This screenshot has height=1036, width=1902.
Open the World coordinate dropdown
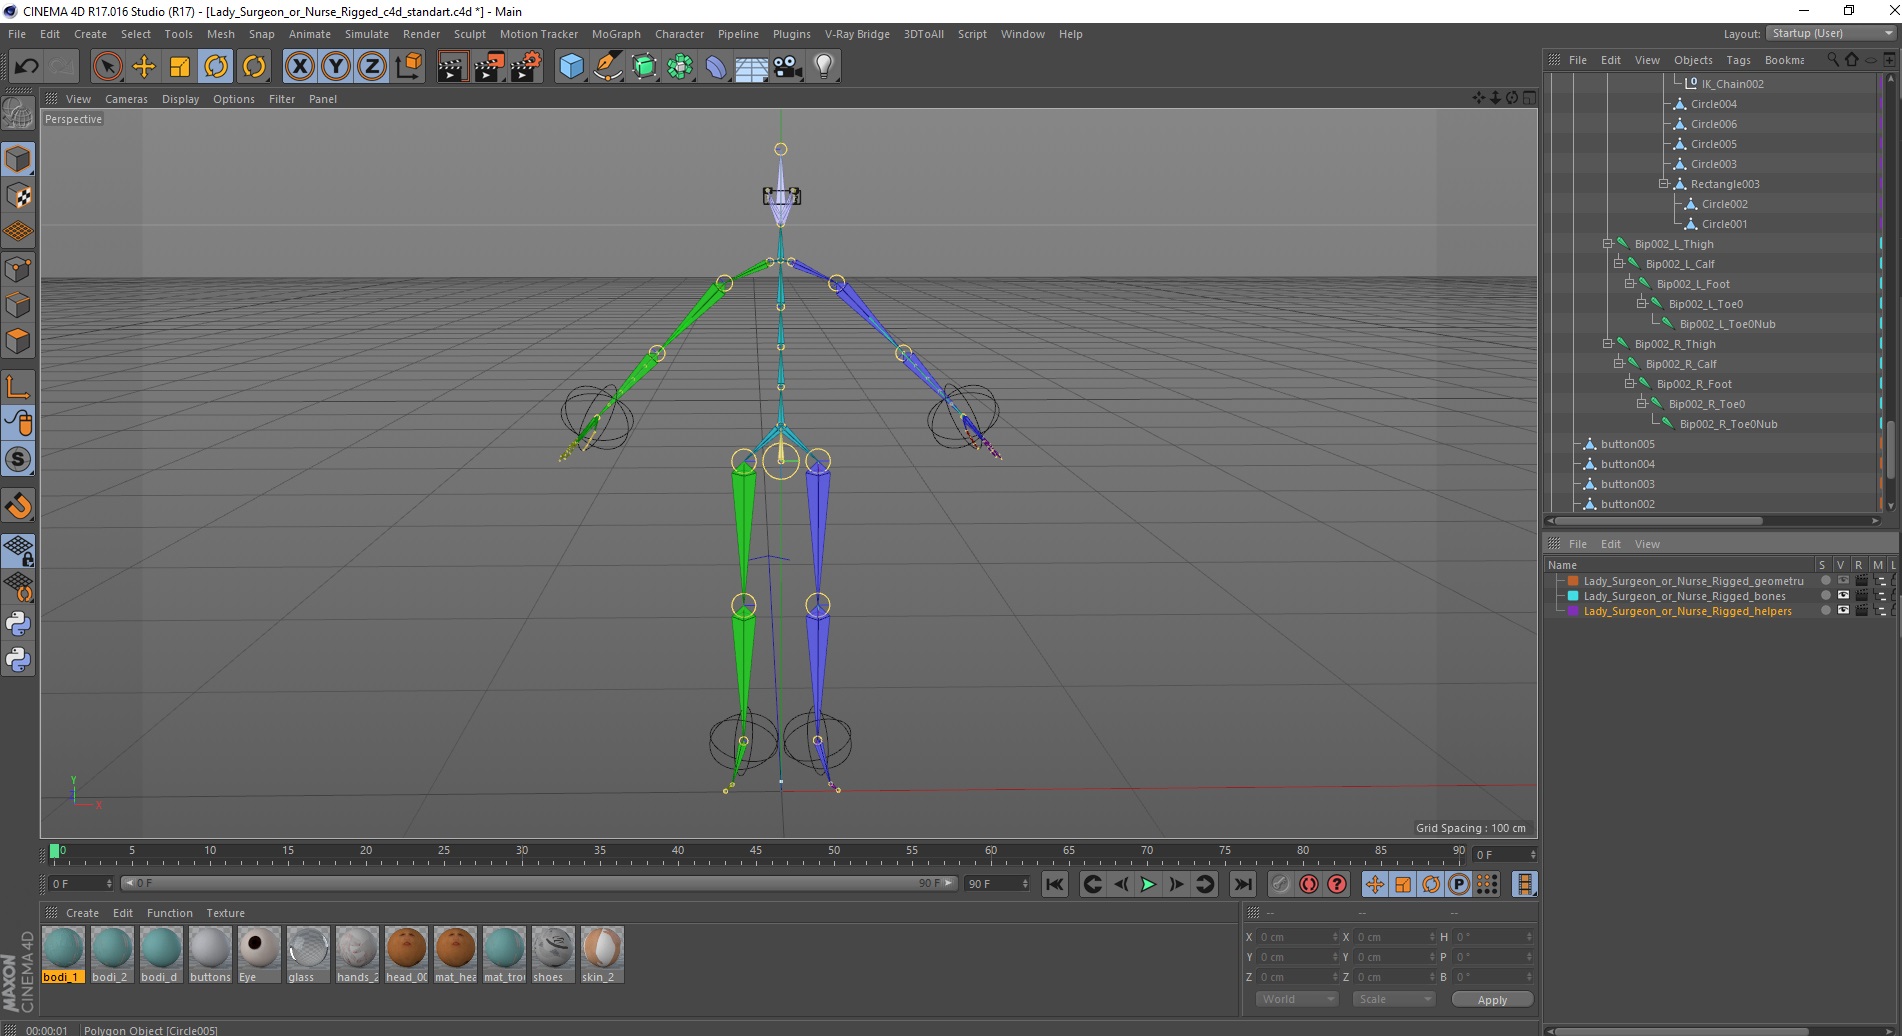tap(1297, 999)
